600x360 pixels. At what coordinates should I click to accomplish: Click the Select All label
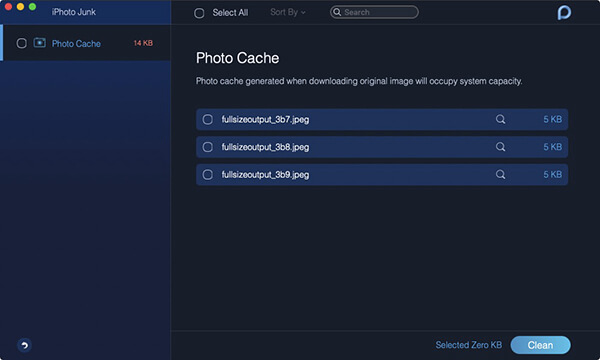pyautogui.click(x=230, y=13)
